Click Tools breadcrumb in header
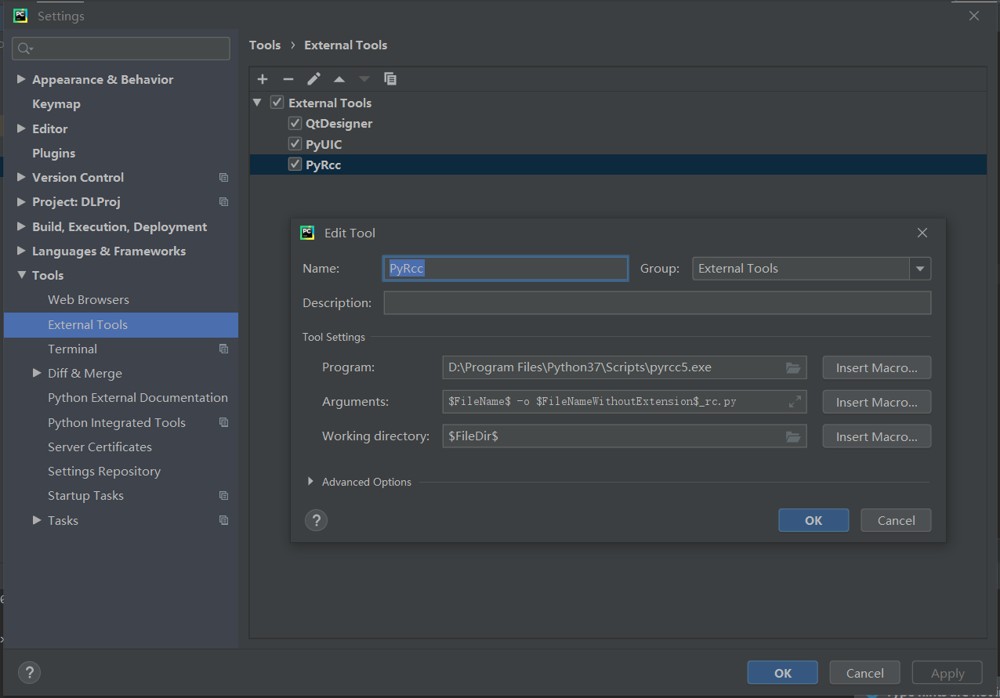The image size is (1000, 698). pos(265,45)
